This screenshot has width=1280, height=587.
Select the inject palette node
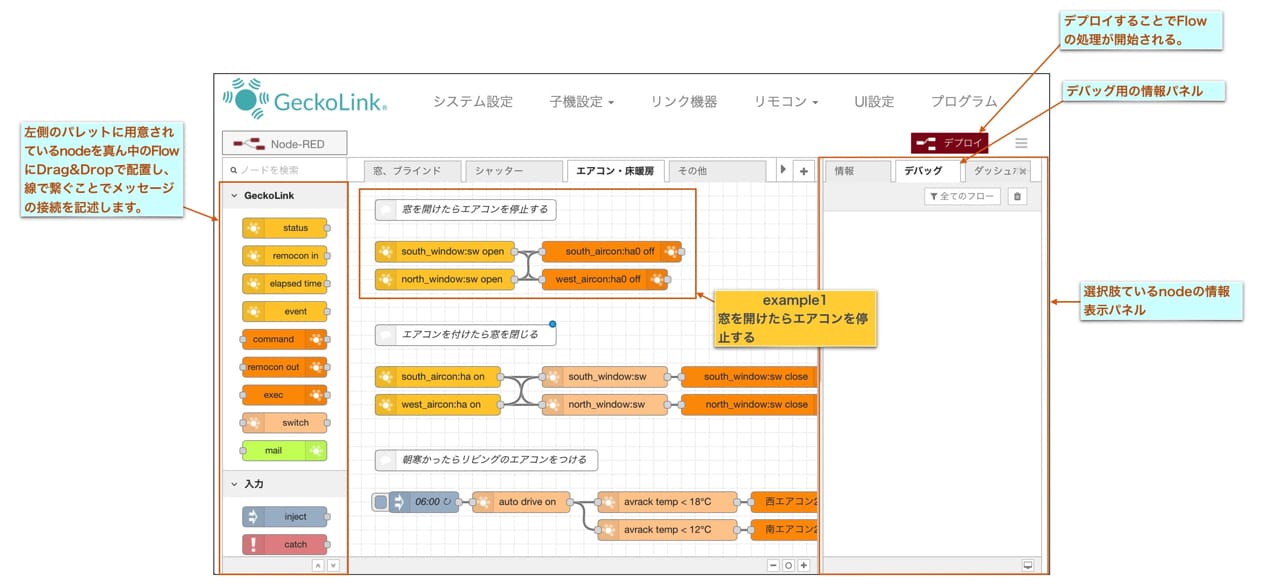pos(285,517)
